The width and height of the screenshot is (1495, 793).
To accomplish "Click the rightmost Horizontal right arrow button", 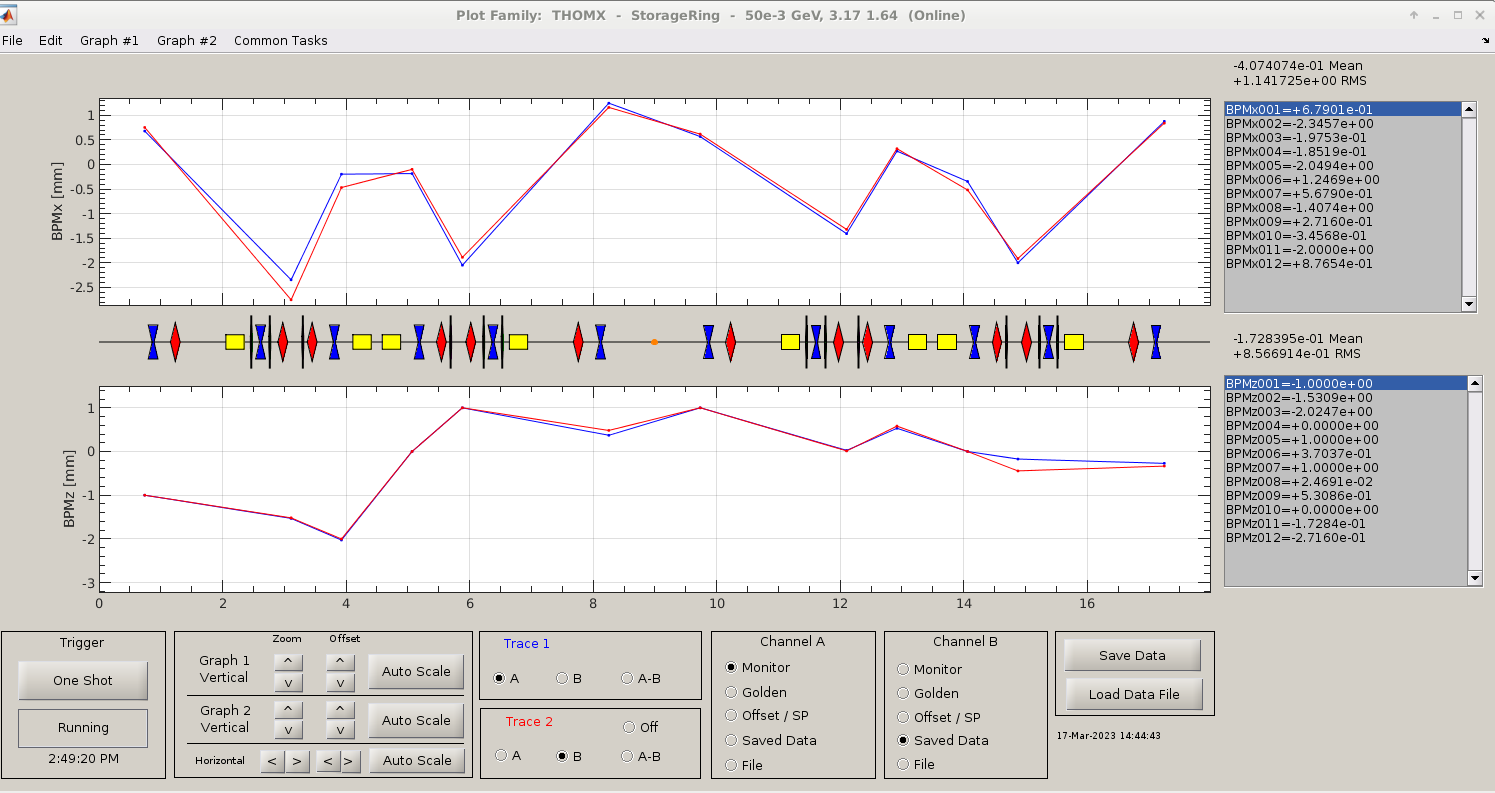I will pyautogui.click(x=348, y=762).
